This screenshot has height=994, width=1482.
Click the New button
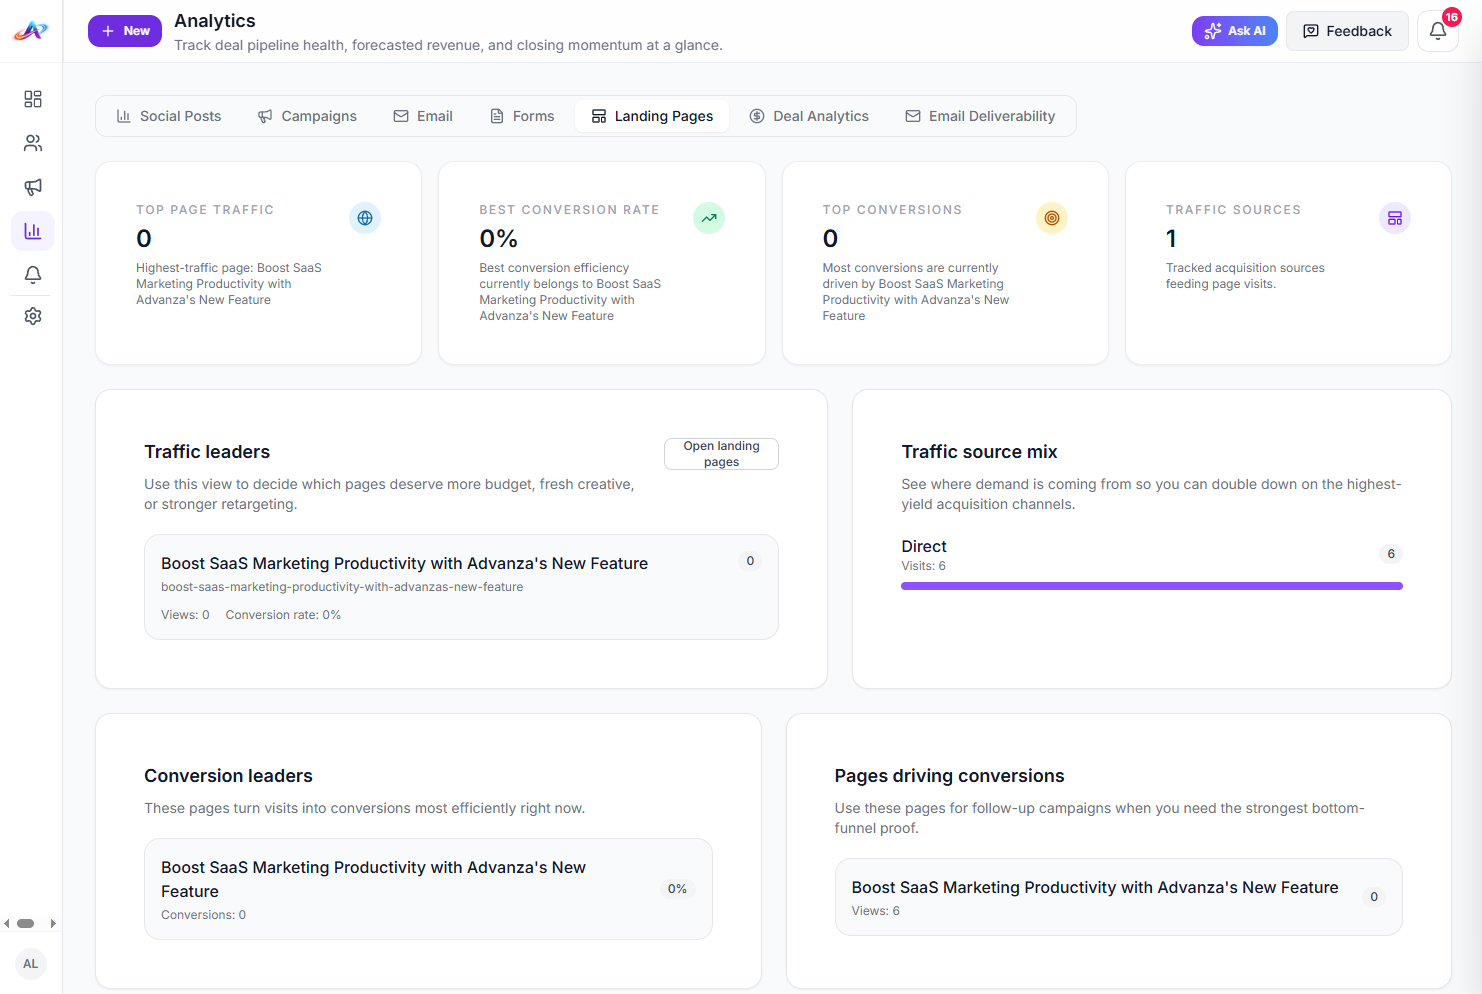[x=125, y=31]
